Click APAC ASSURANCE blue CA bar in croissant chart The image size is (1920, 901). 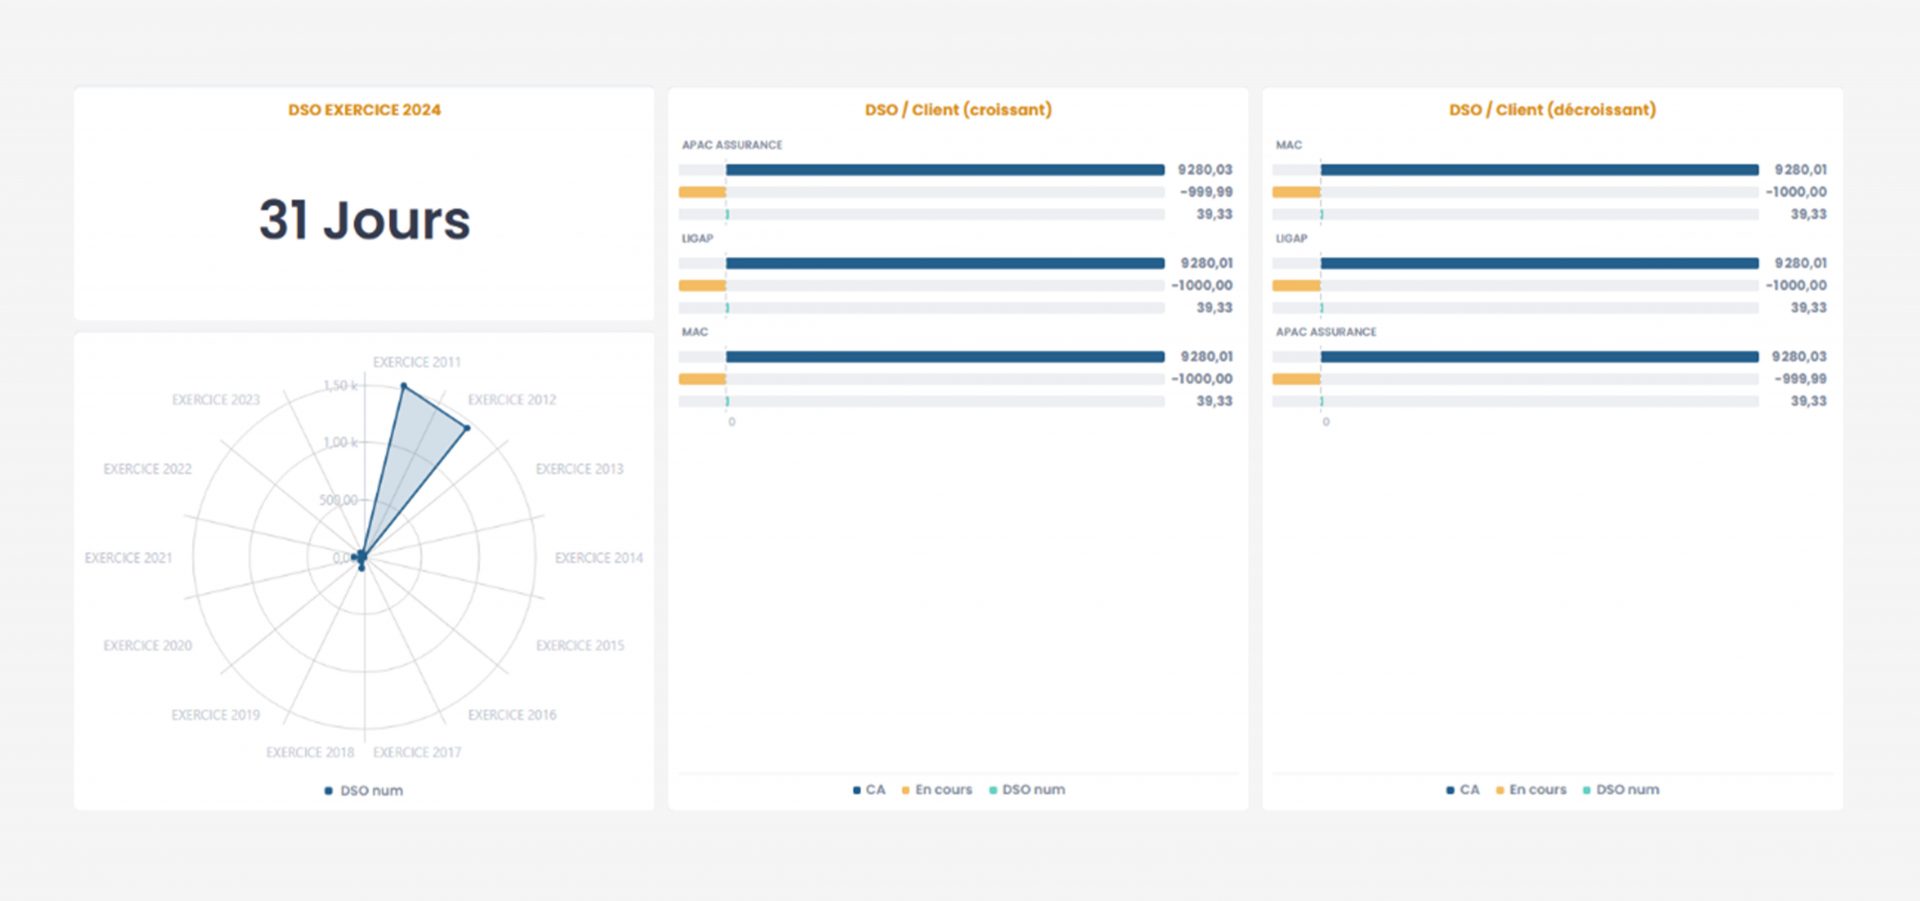(x=945, y=170)
